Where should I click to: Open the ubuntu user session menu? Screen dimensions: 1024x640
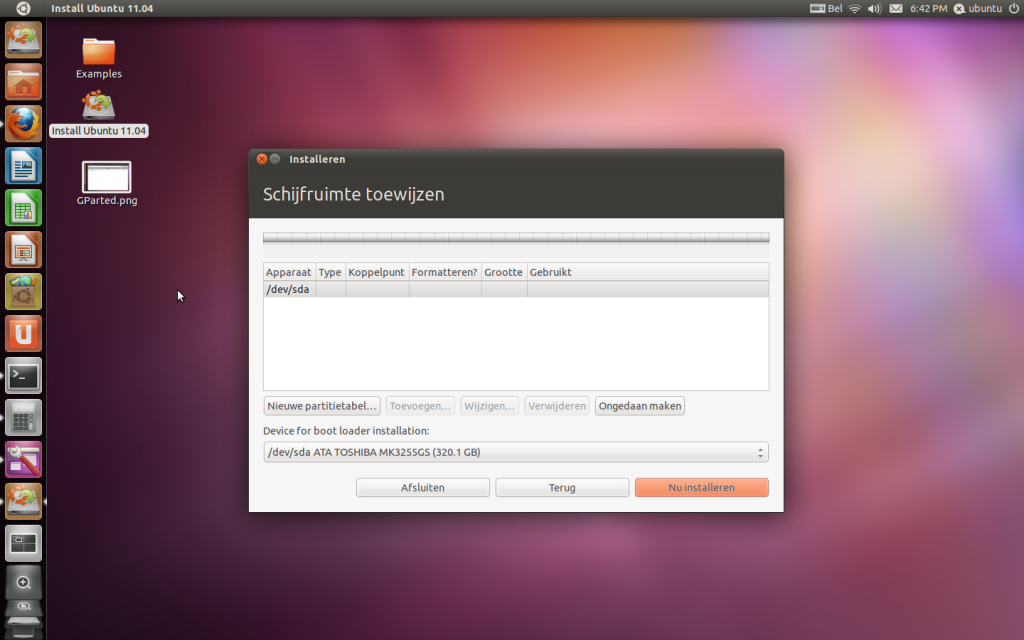(x=978, y=8)
